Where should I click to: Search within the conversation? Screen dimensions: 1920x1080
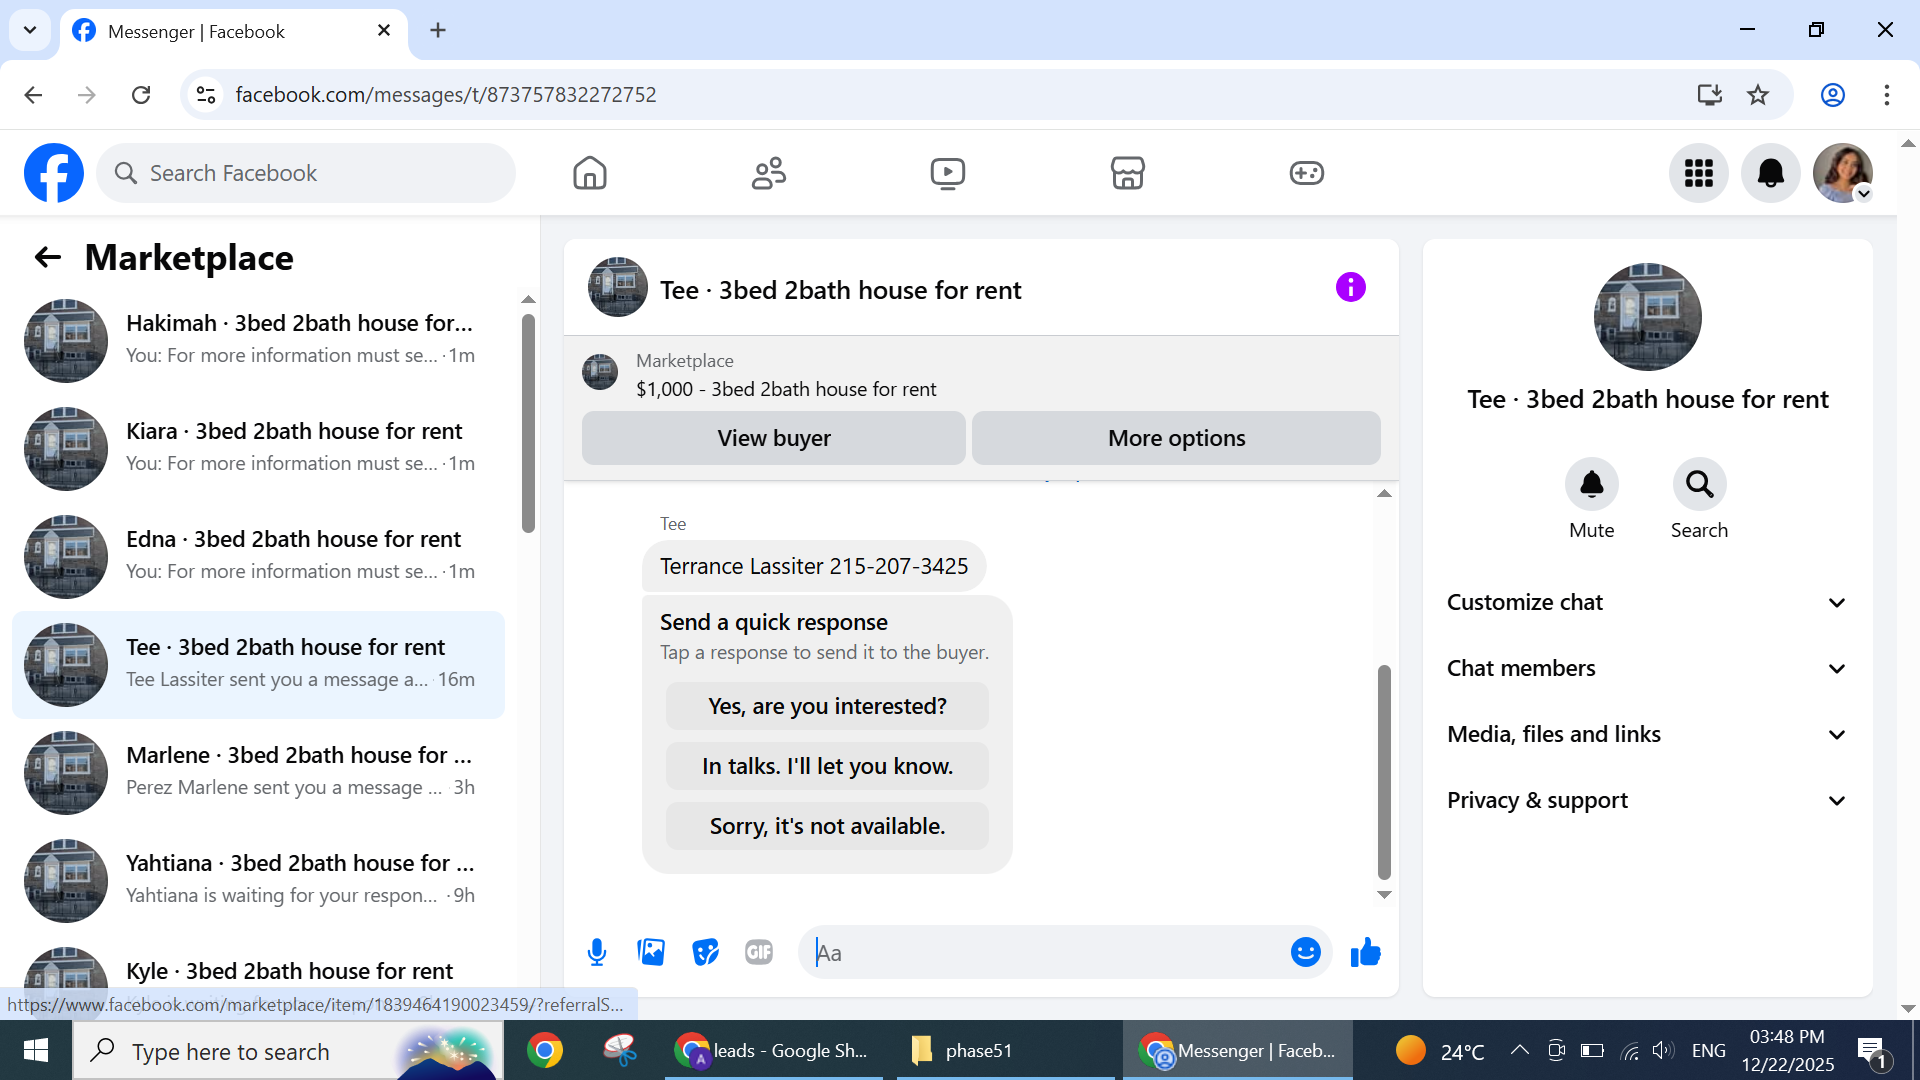1699,485
